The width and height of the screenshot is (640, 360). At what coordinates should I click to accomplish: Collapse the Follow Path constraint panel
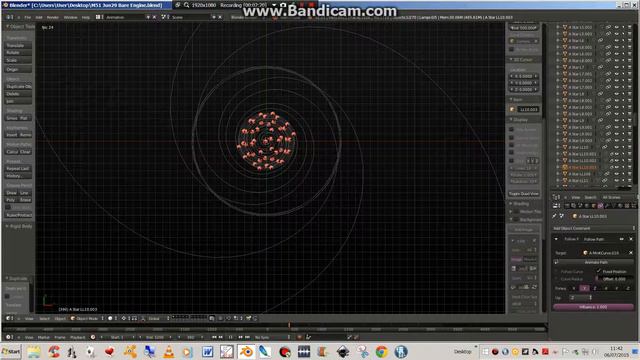[x=556, y=239]
